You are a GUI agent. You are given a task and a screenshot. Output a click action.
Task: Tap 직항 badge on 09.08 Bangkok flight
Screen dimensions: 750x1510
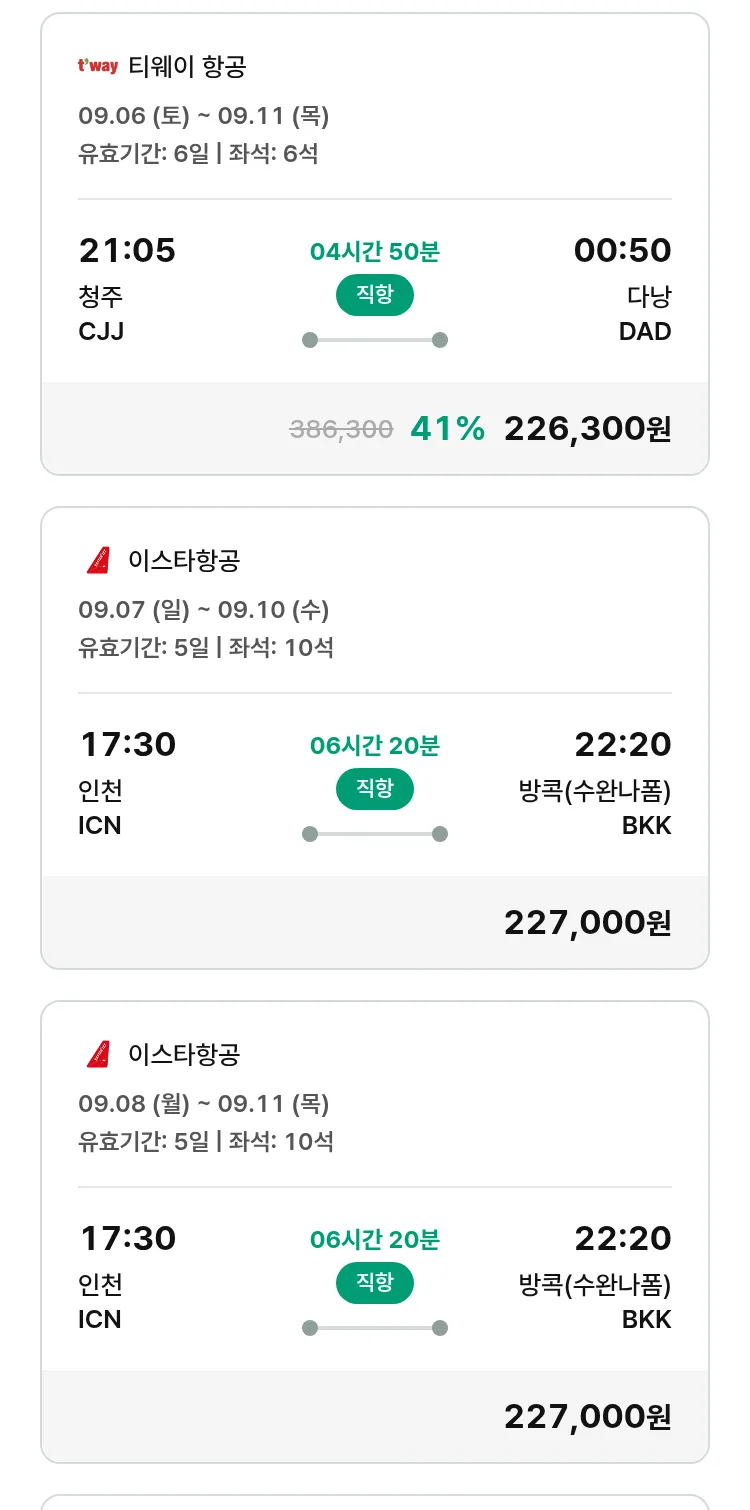(x=374, y=1283)
